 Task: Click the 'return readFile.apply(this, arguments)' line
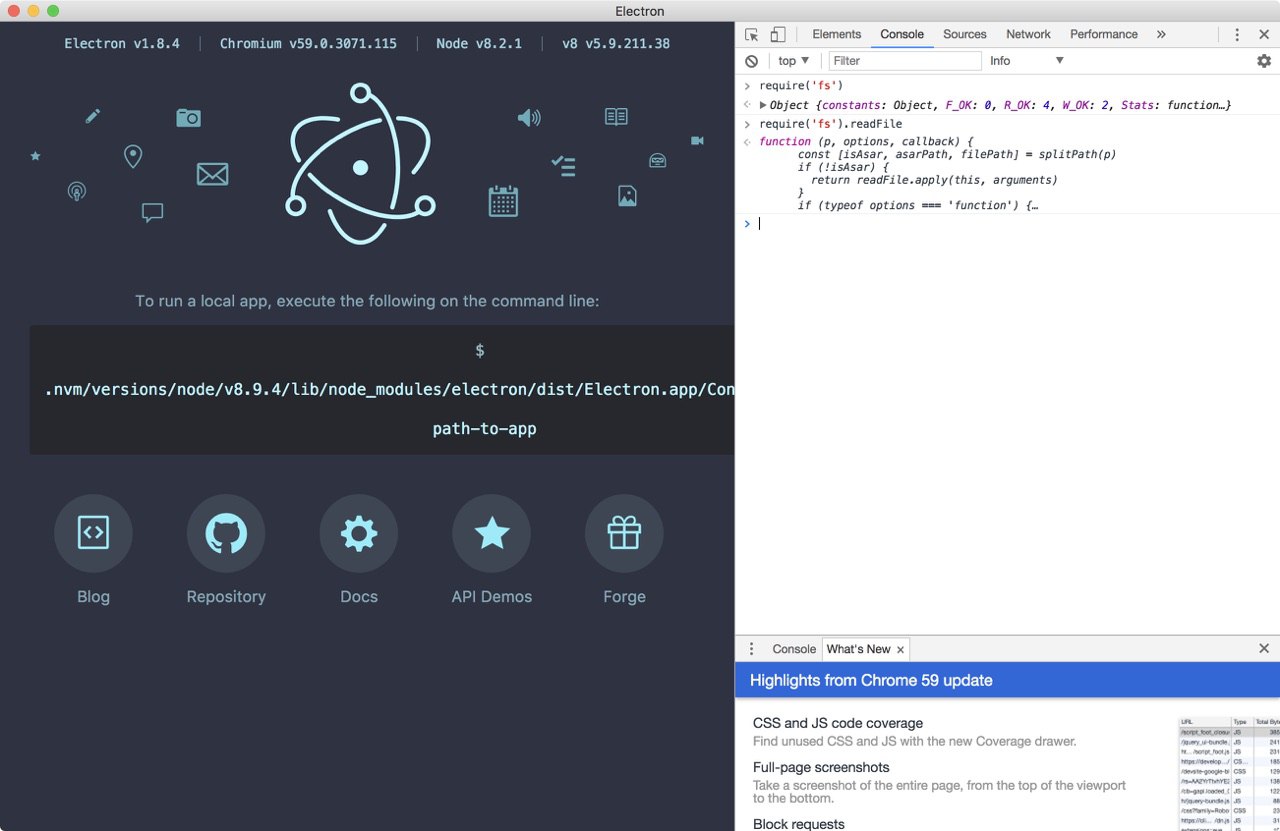(934, 180)
